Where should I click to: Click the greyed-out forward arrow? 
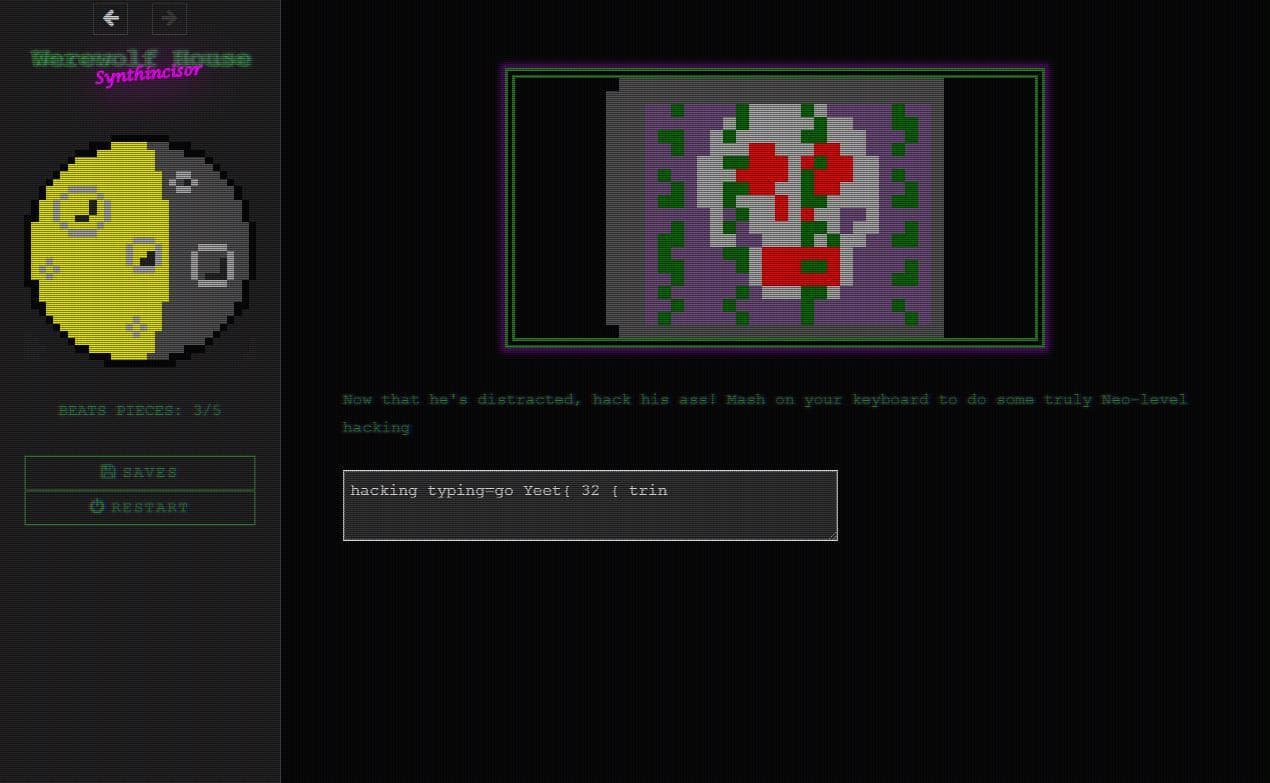[169, 18]
